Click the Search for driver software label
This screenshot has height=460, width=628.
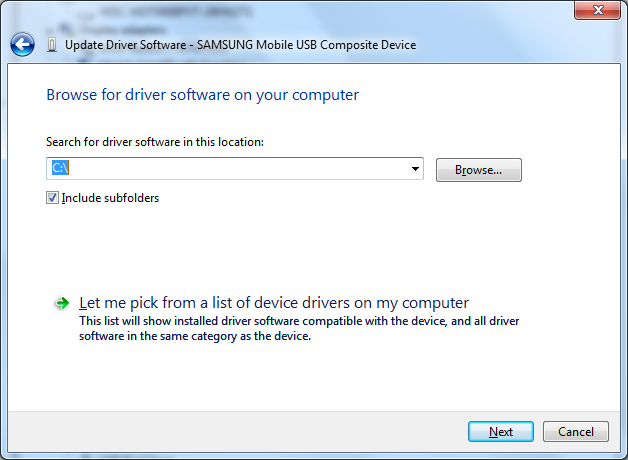pyautogui.click(x=154, y=142)
